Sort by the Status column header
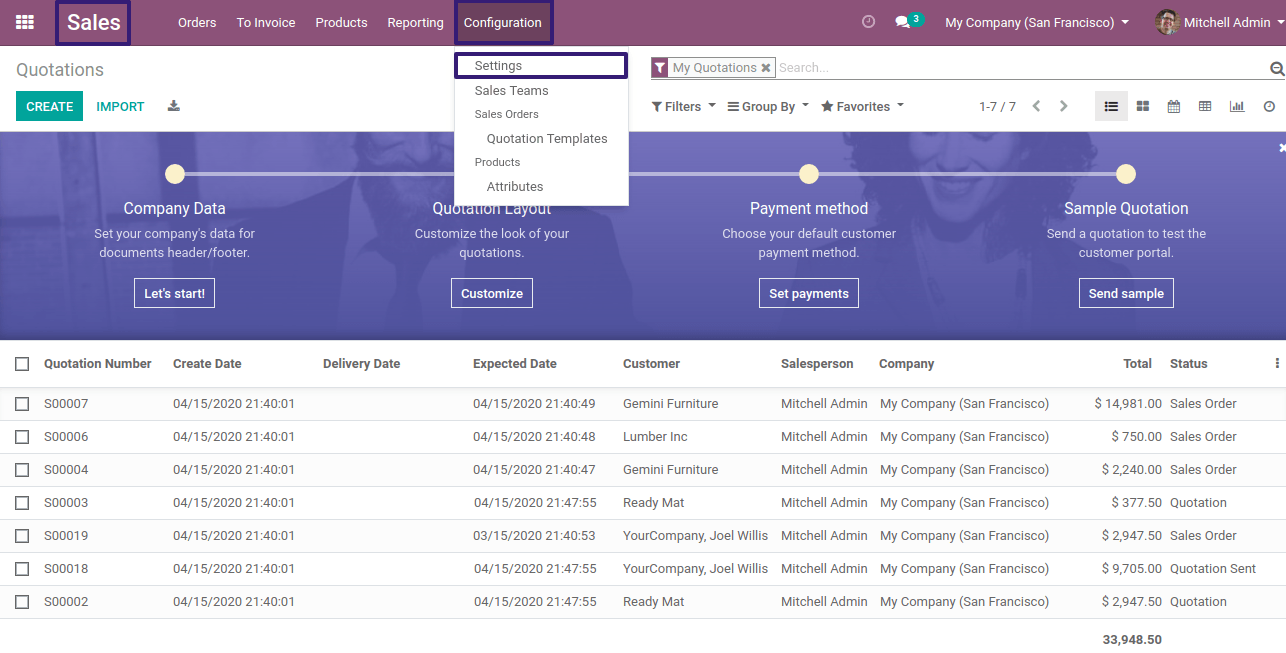 (1189, 364)
